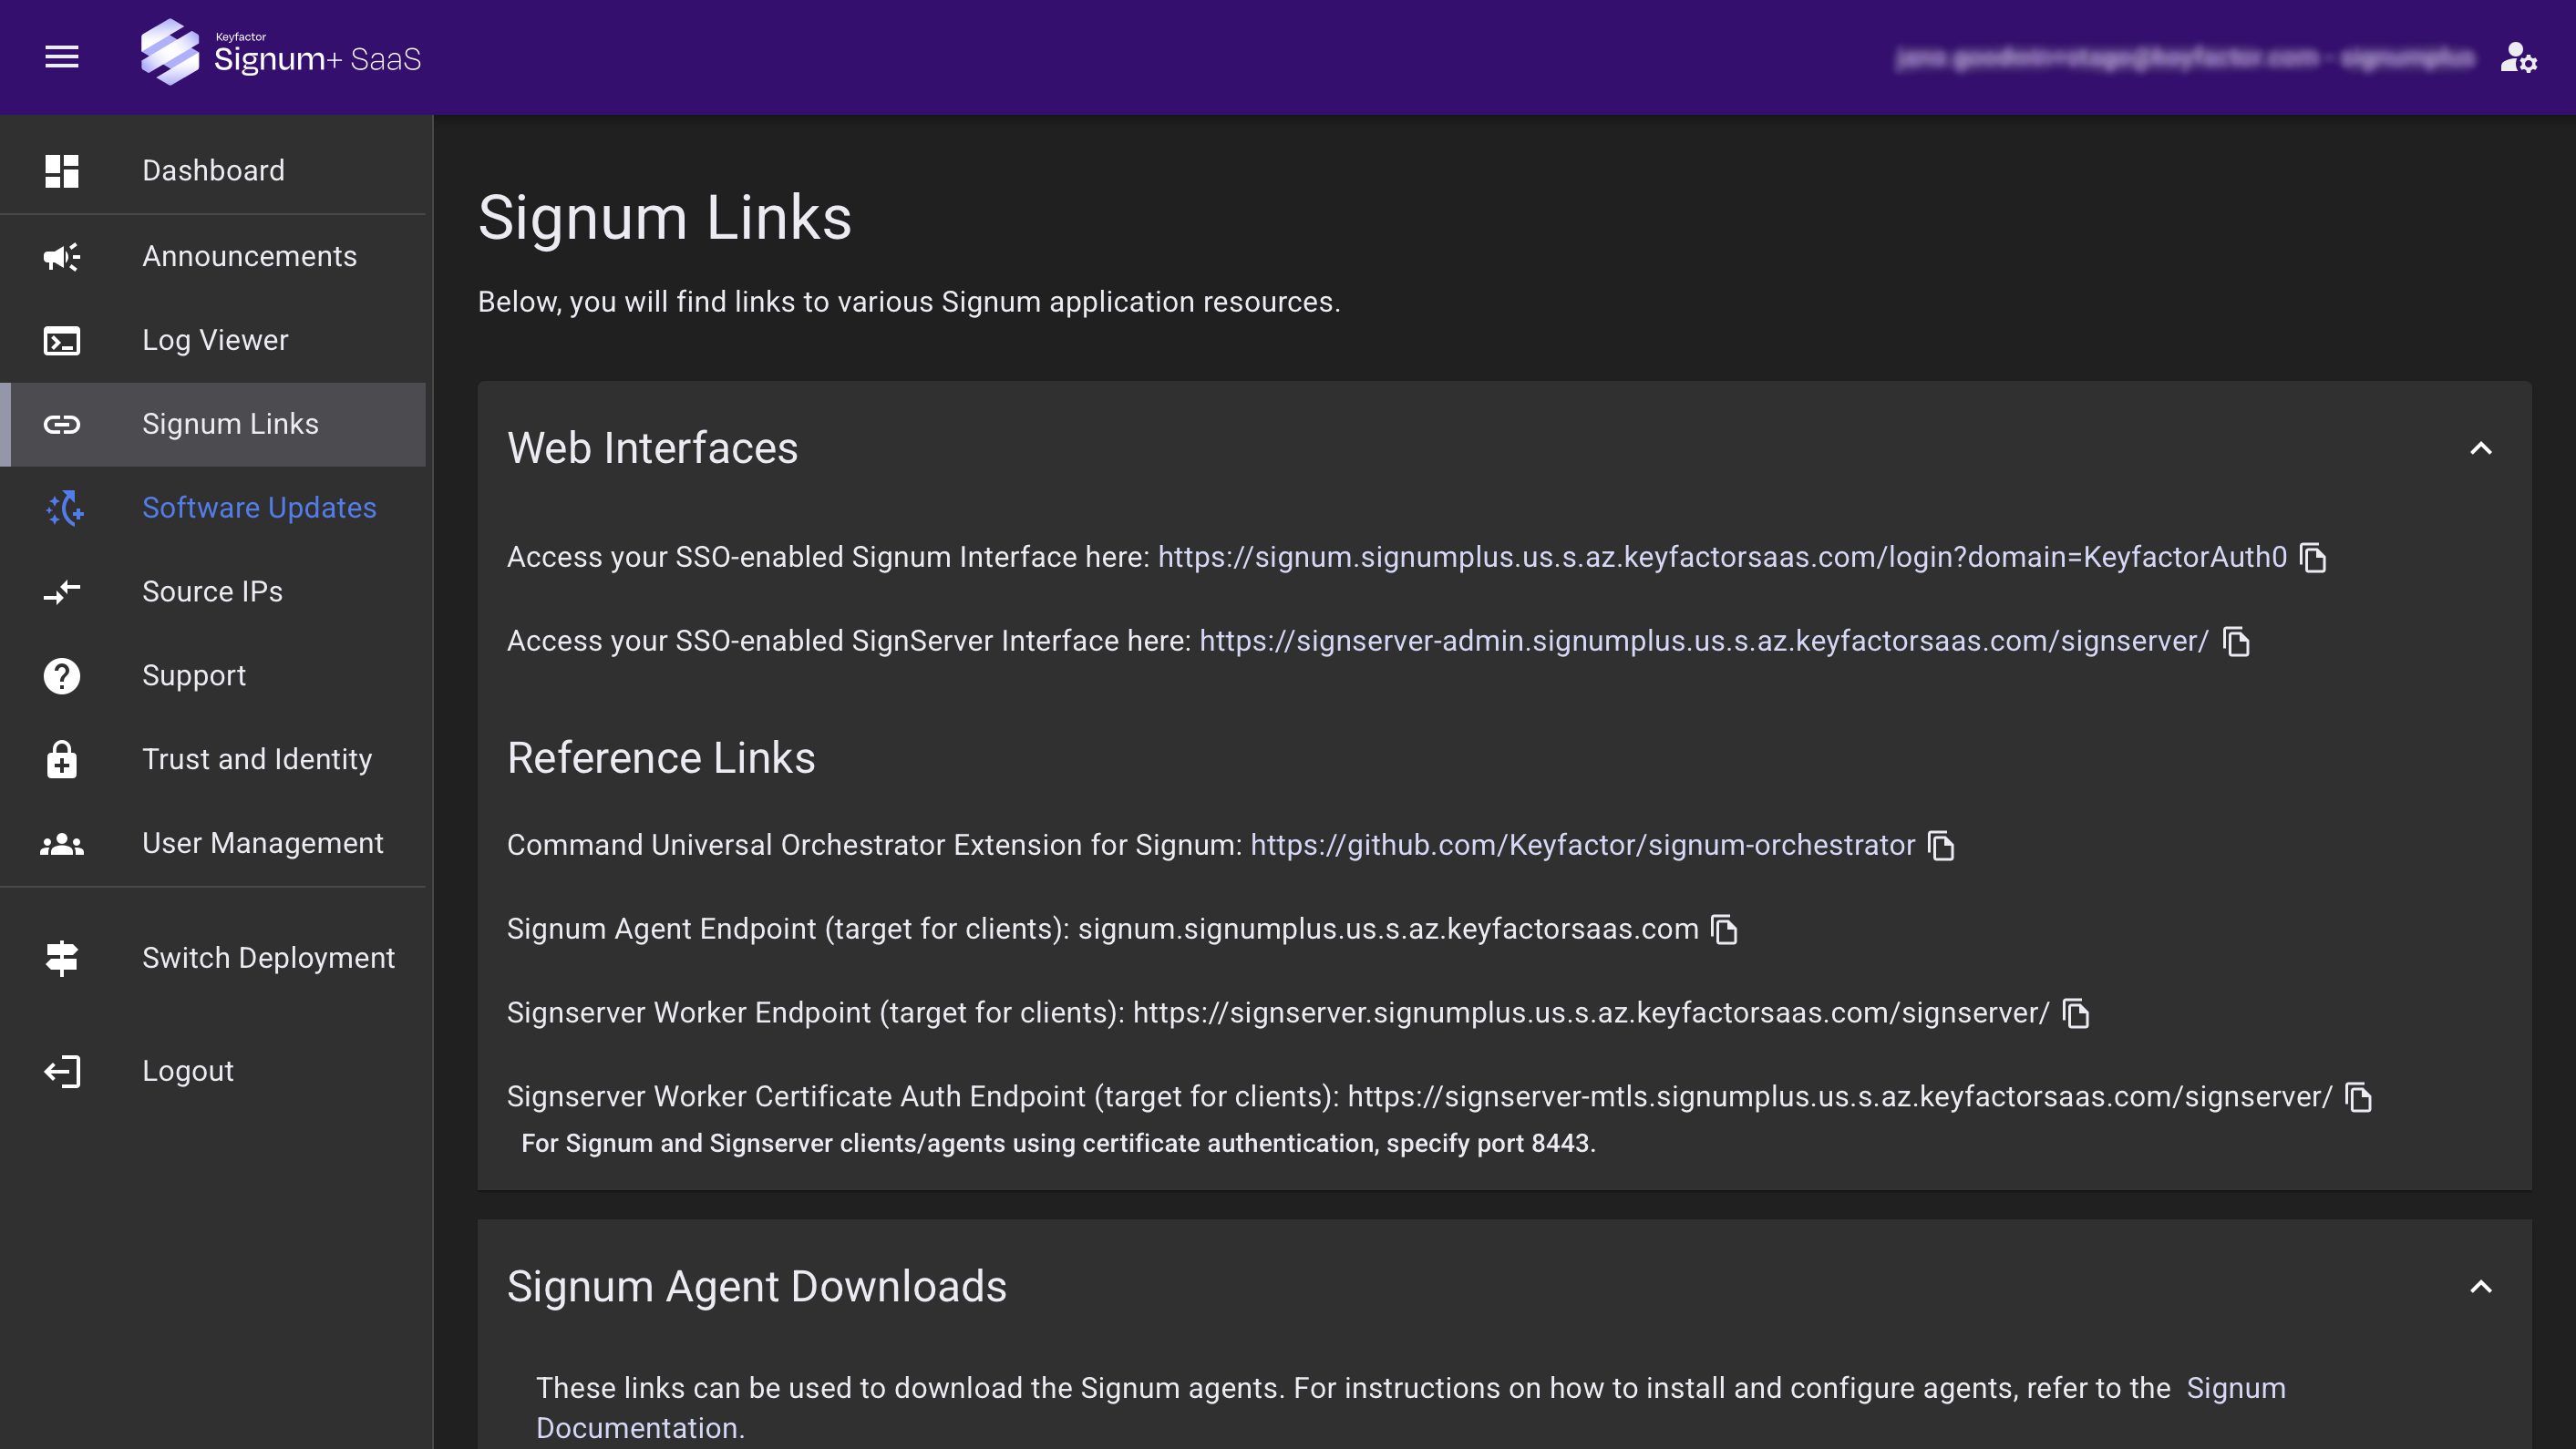2576x1449 pixels.
Task: Copy the Signserver Worker Endpoint URL
Action: pyautogui.click(x=2076, y=1013)
